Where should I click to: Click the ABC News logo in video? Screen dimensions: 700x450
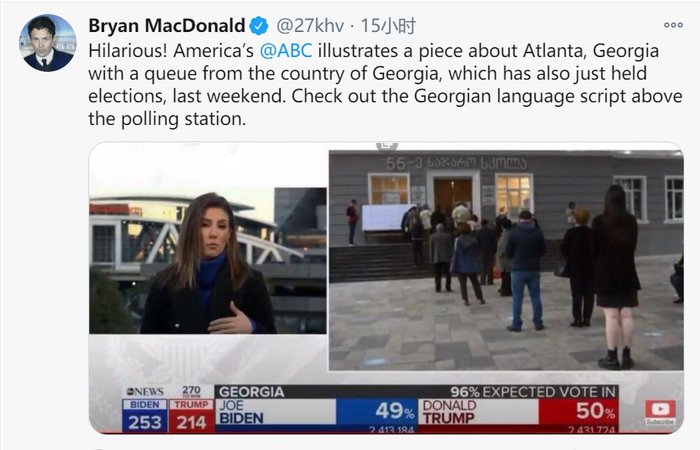(143, 392)
